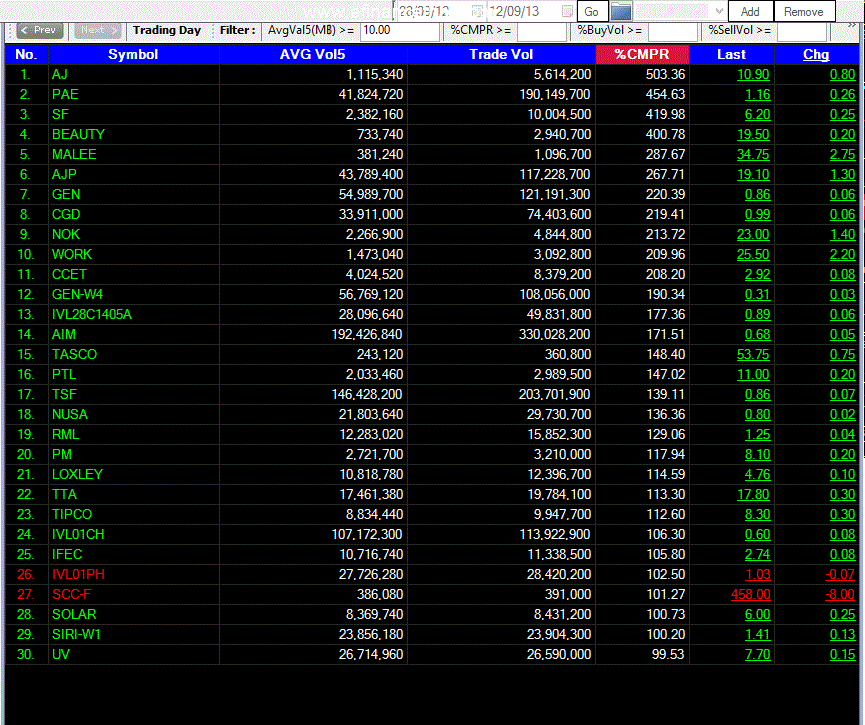Image resolution: width=865 pixels, height=725 pixels.
Task: Click PAE %CMPR value 454.63
Action: pos(665,94)
